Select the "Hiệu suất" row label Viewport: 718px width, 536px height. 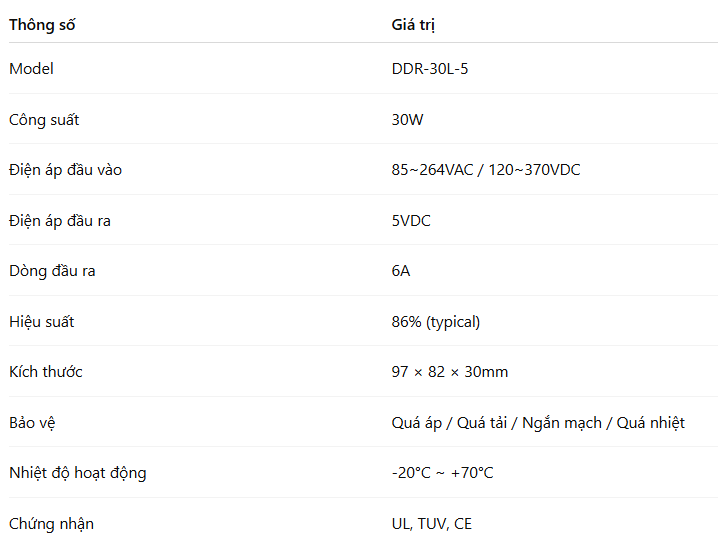coord(41,322)
